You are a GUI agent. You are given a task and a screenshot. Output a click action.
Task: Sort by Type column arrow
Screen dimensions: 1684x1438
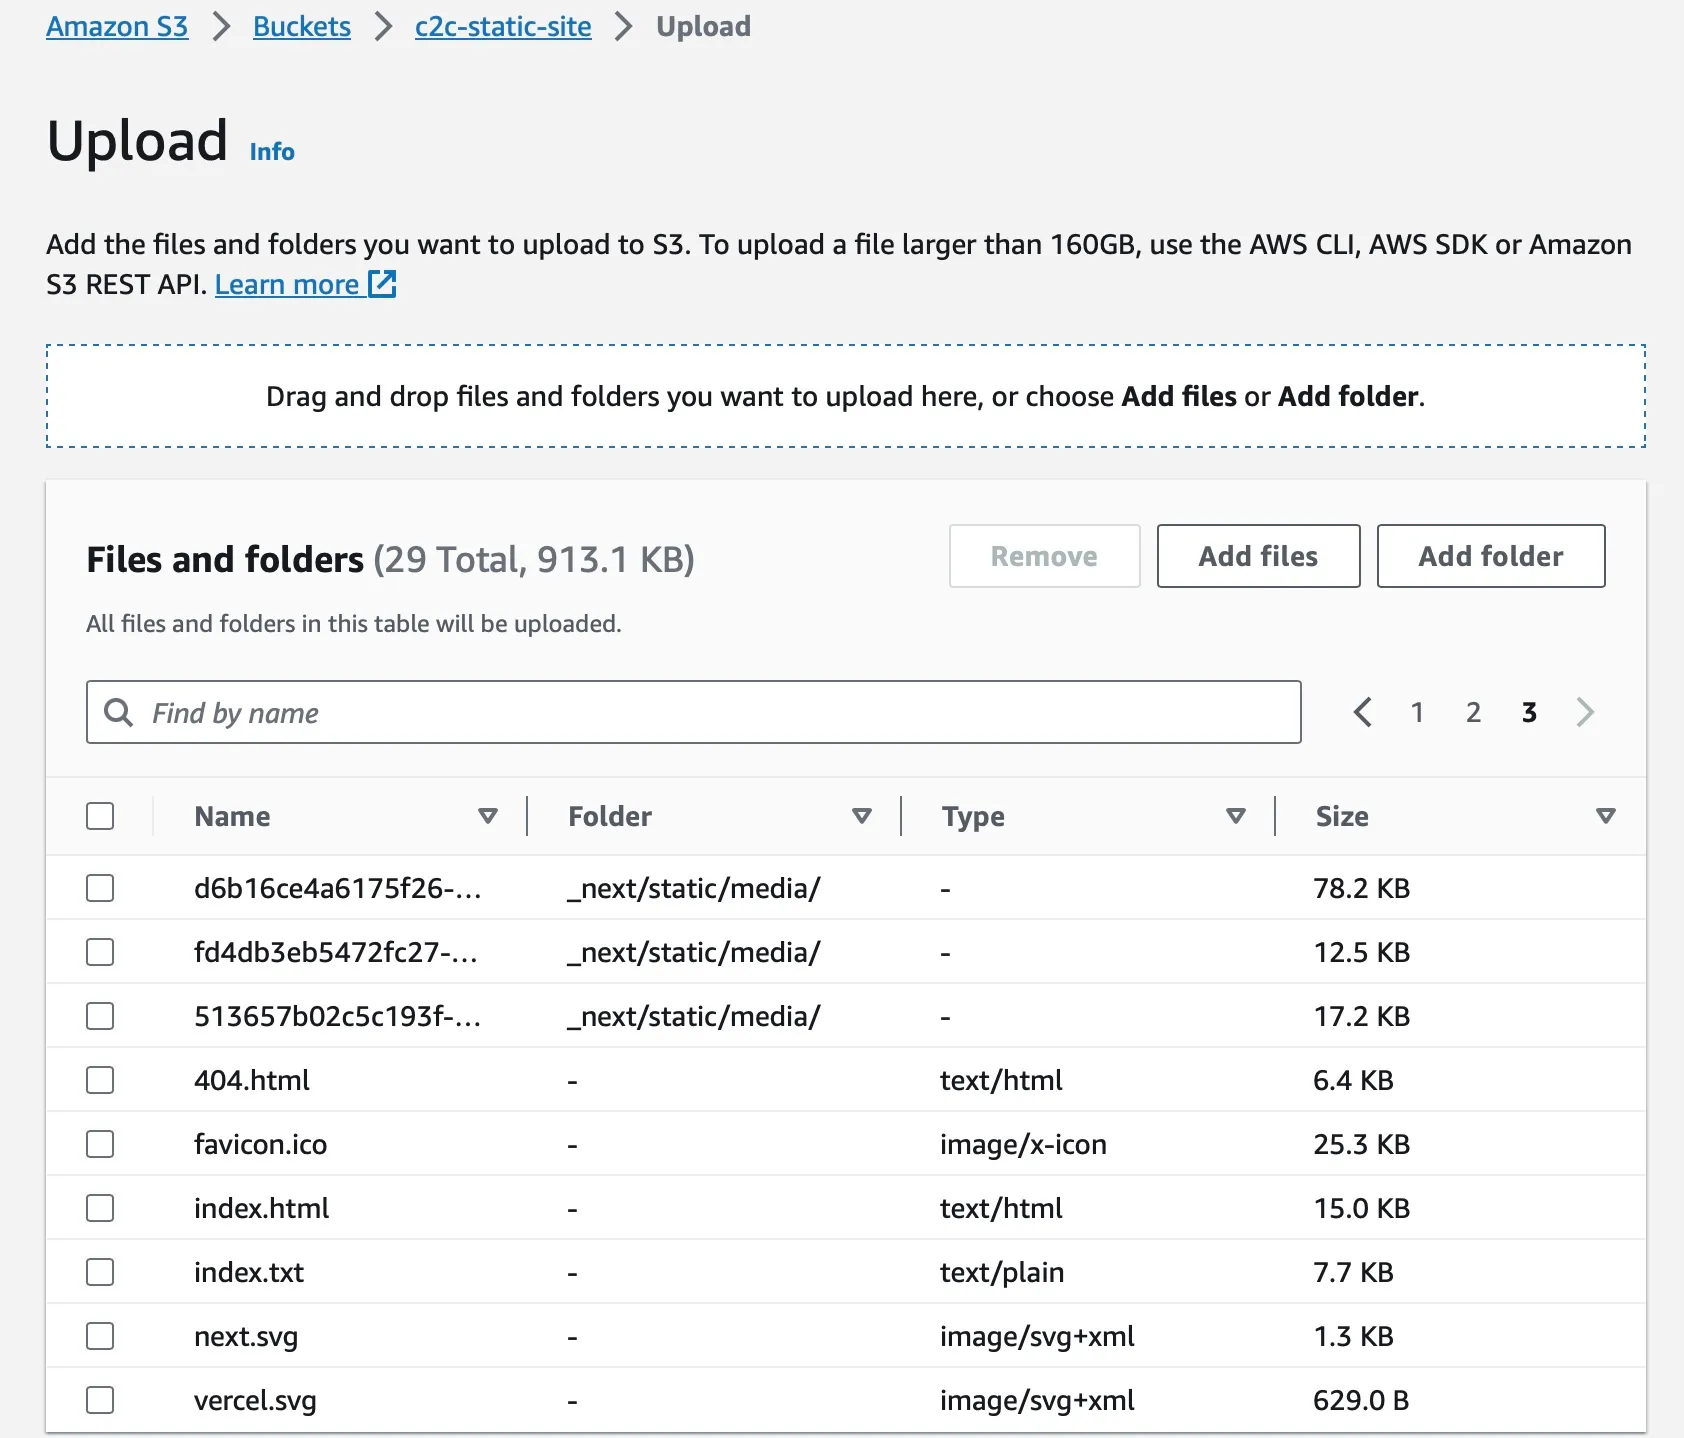(x=1236, y=816)
